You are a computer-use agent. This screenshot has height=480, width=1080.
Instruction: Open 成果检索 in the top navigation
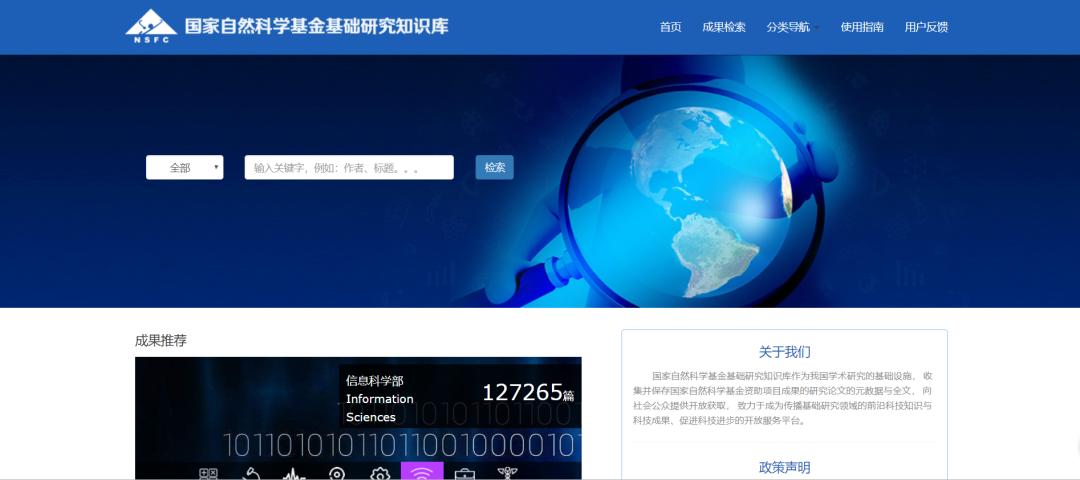[x=724, y=27]
